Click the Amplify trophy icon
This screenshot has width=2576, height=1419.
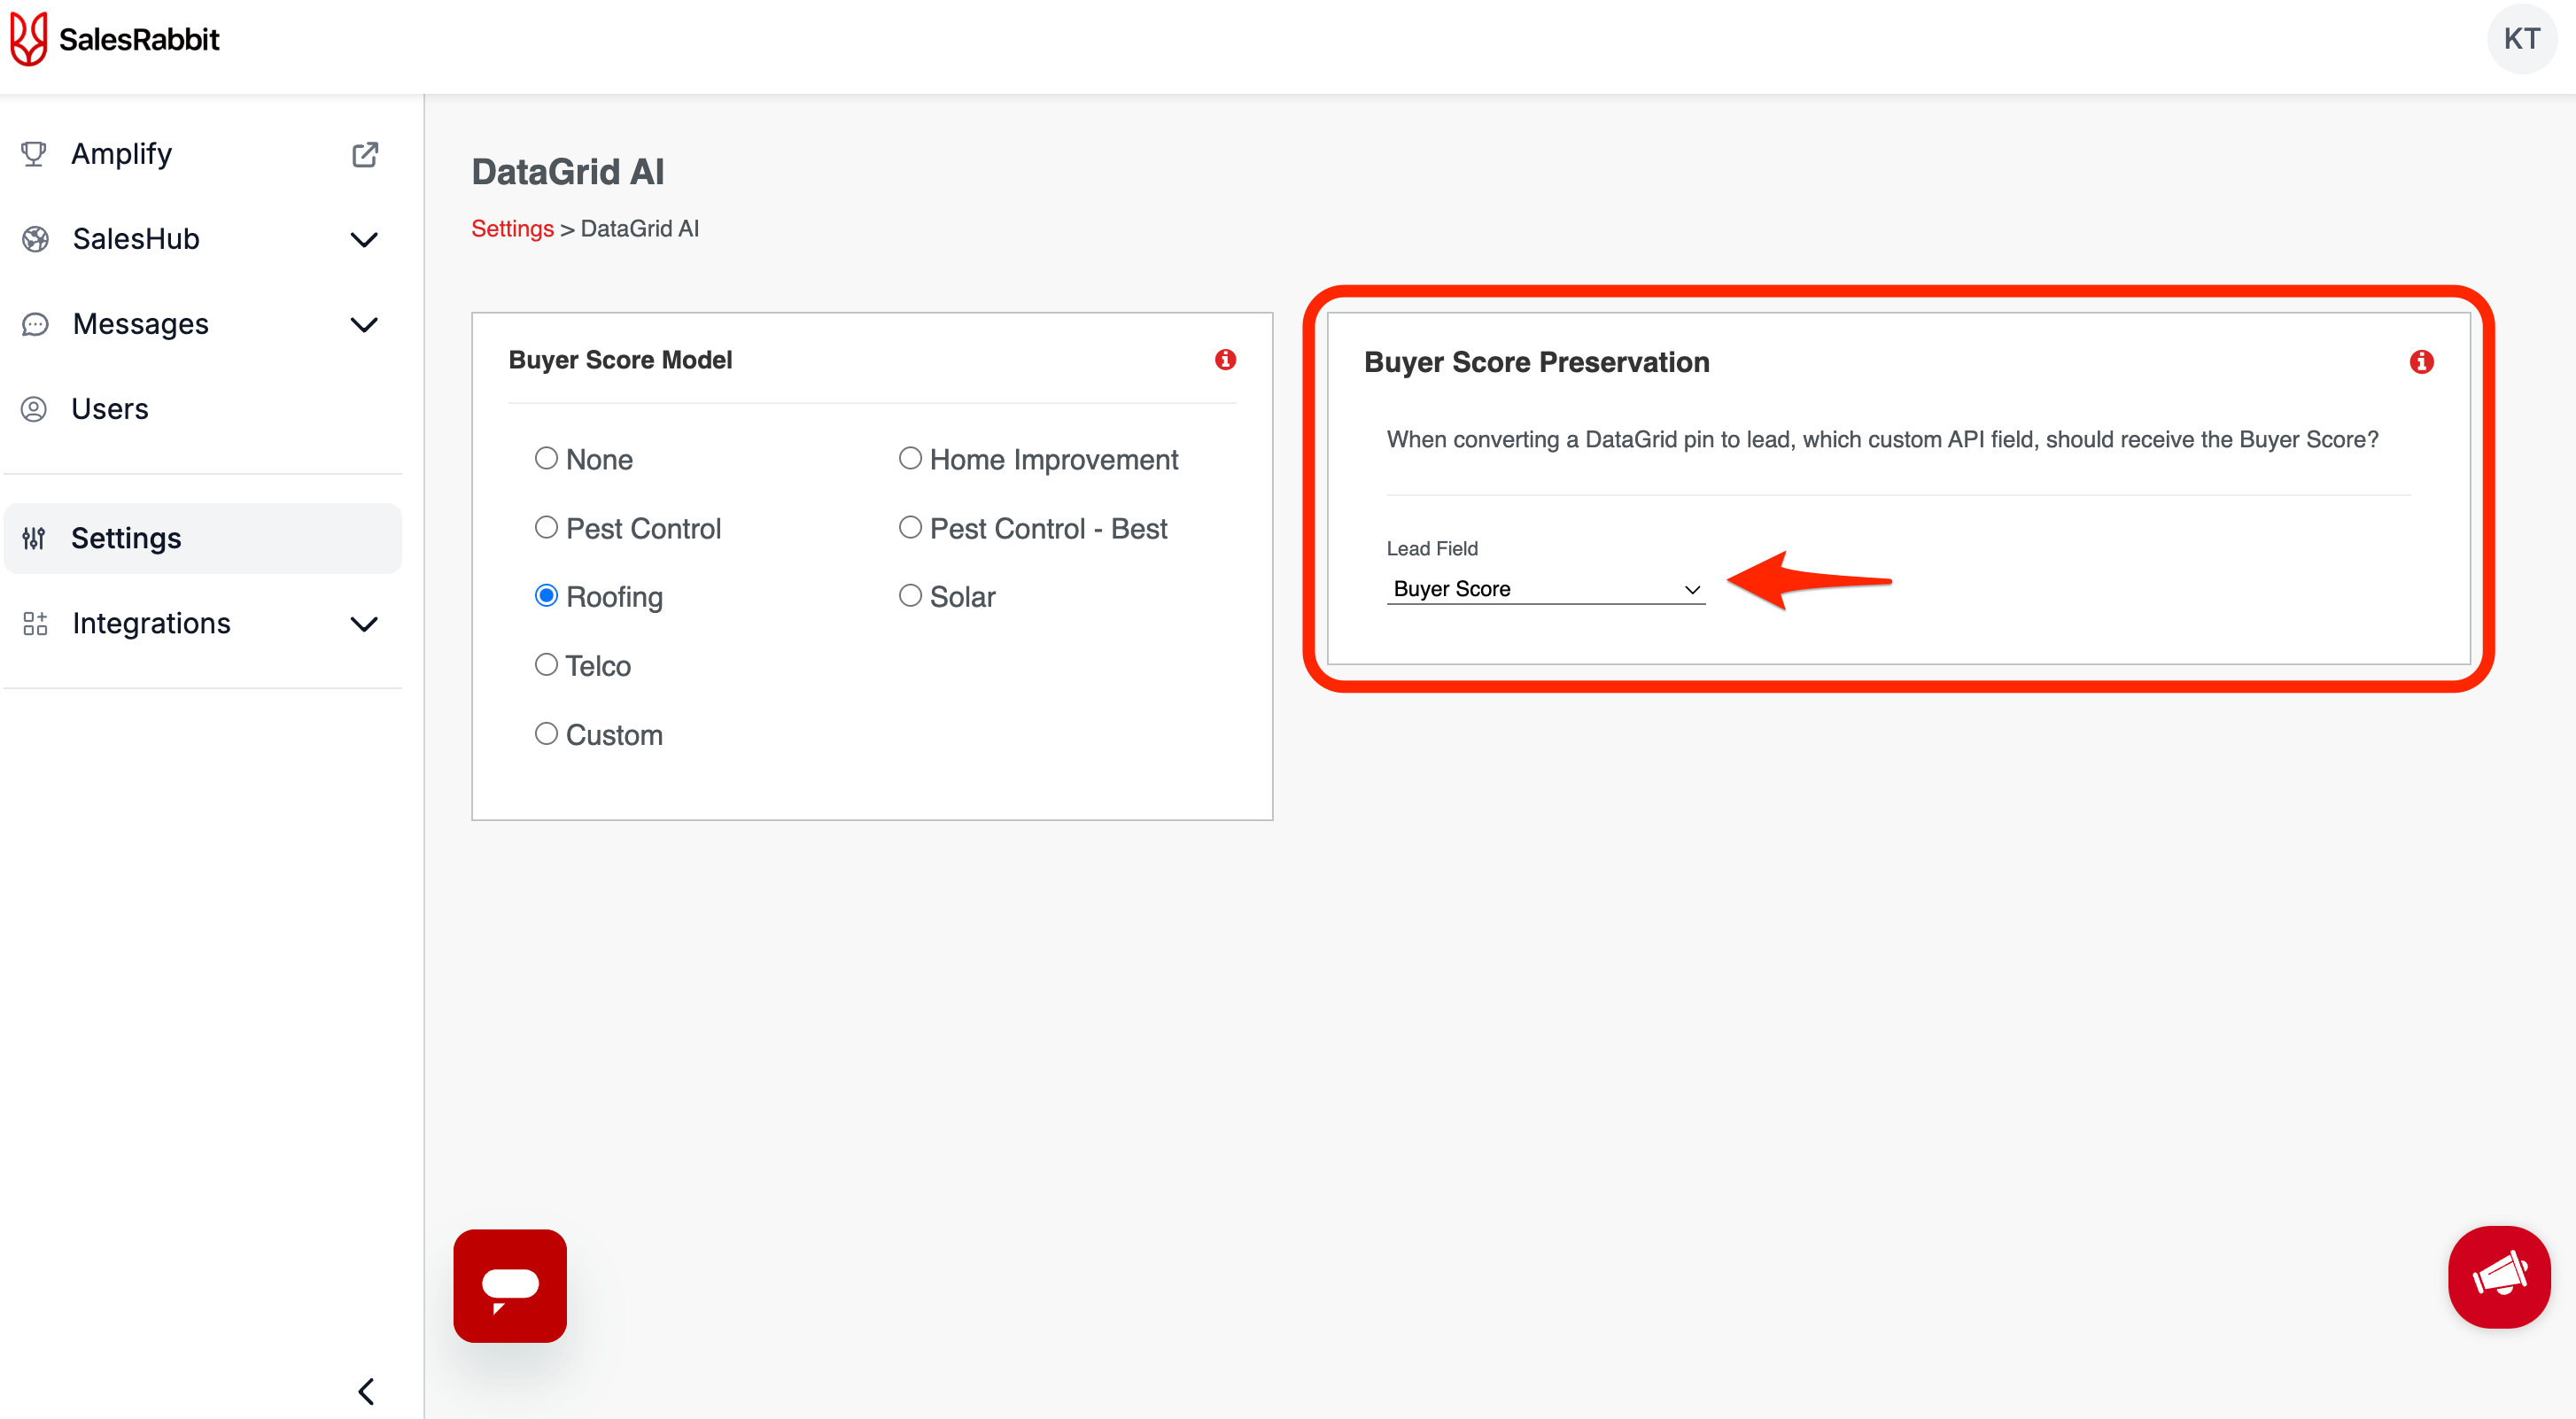click(x=34, y=154)
